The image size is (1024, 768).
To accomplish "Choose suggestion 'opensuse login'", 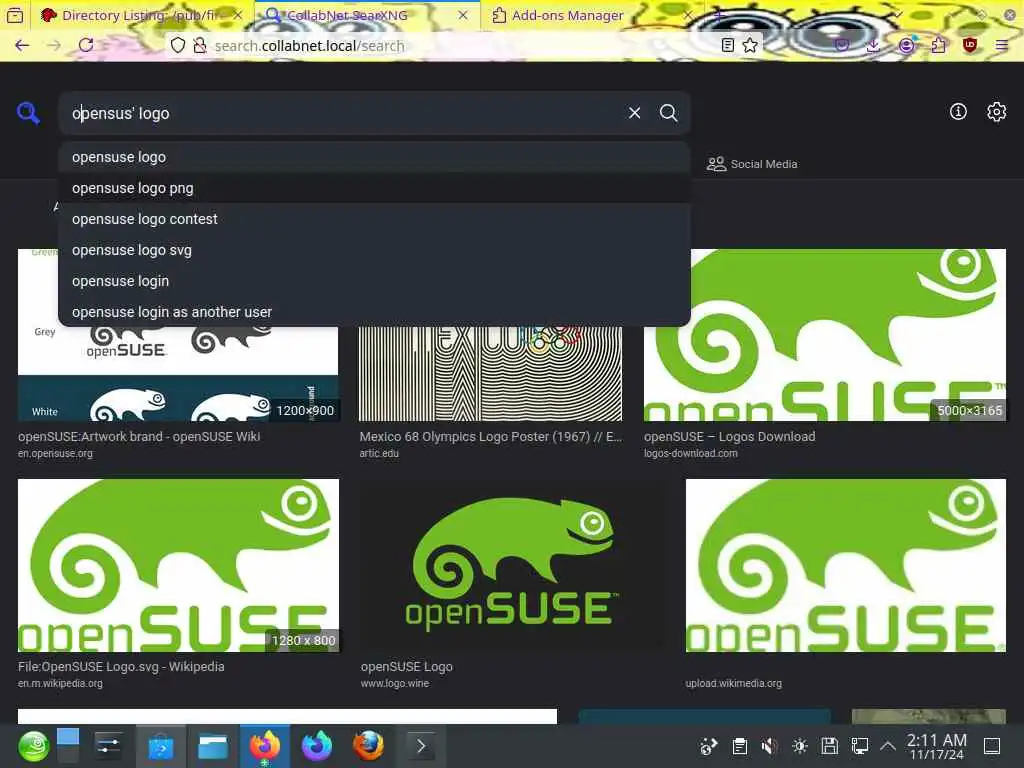I will pos(374,281).
